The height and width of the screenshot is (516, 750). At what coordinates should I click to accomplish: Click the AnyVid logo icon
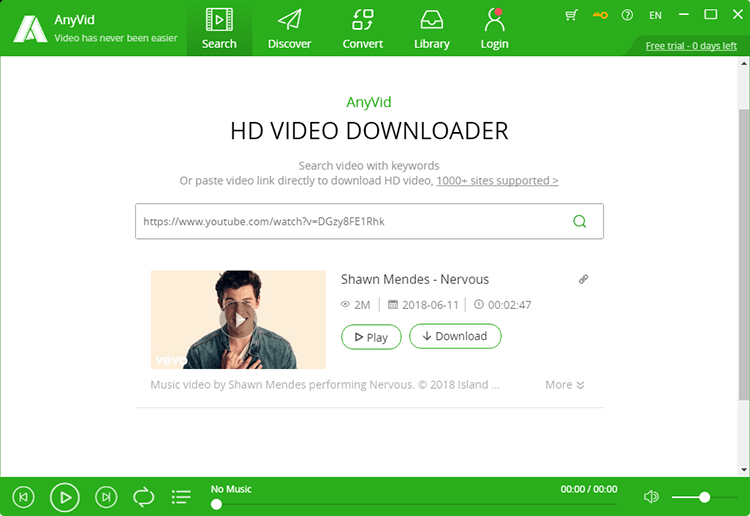(x=30, y=29)
